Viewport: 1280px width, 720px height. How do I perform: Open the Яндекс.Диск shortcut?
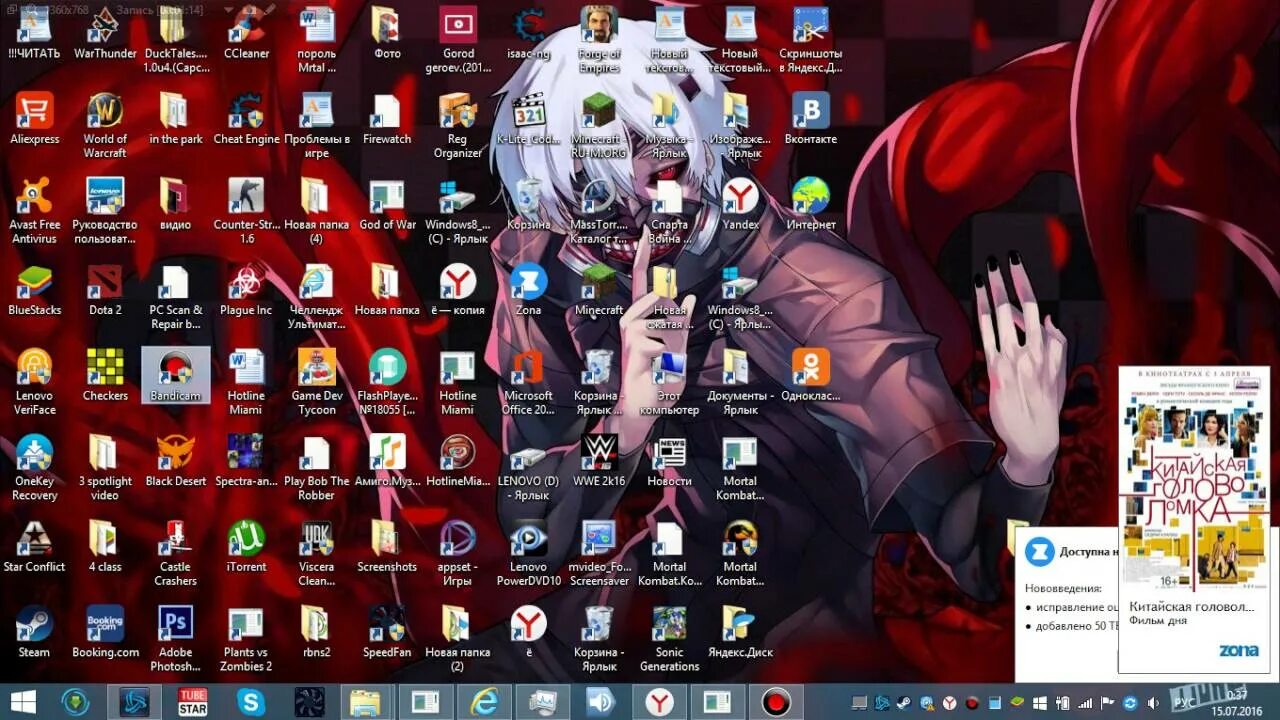pos(740,632)
